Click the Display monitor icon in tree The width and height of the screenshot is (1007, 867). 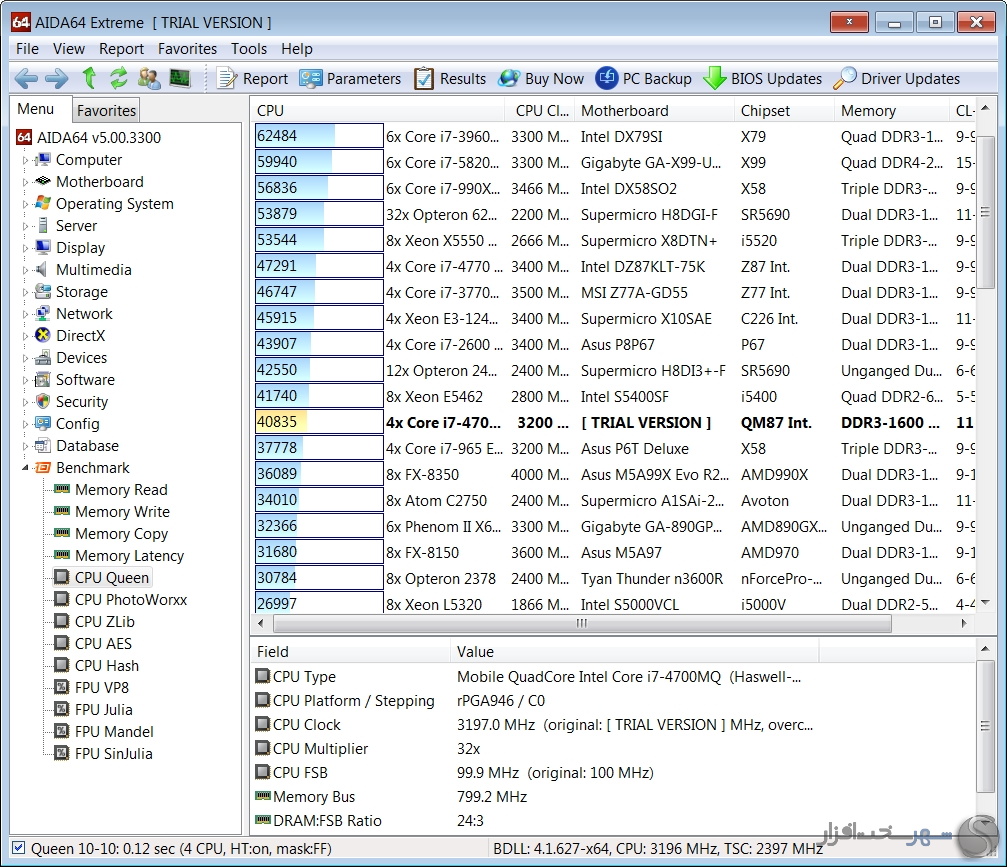42,247
